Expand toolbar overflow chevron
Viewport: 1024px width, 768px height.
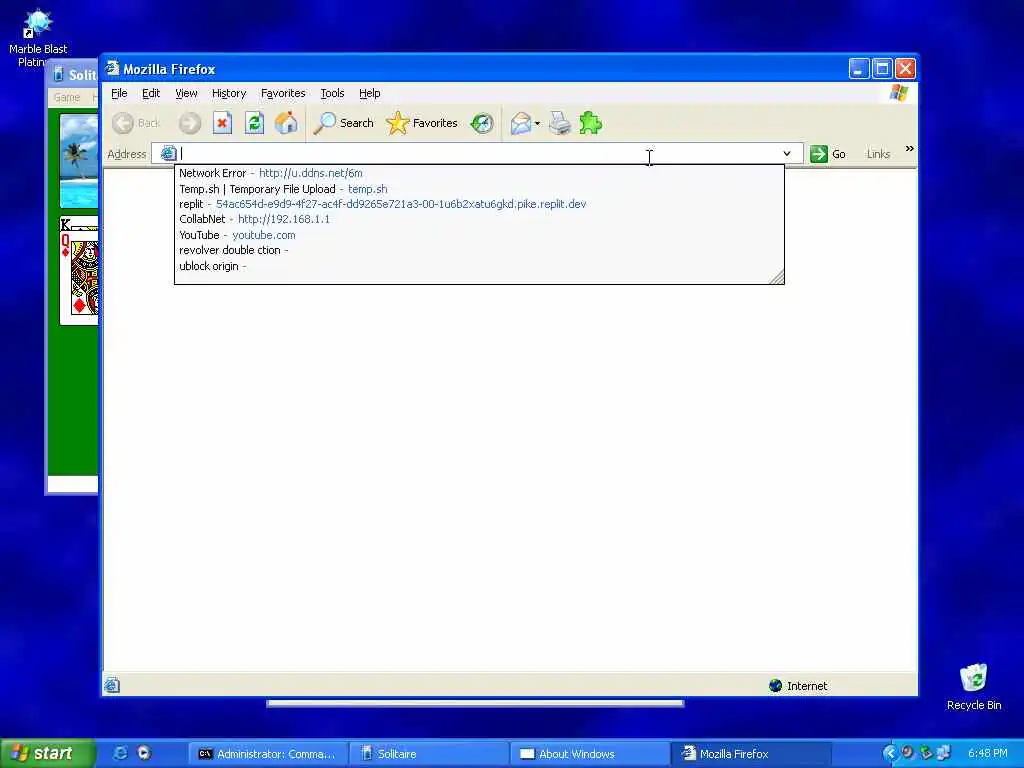[909, 150]
